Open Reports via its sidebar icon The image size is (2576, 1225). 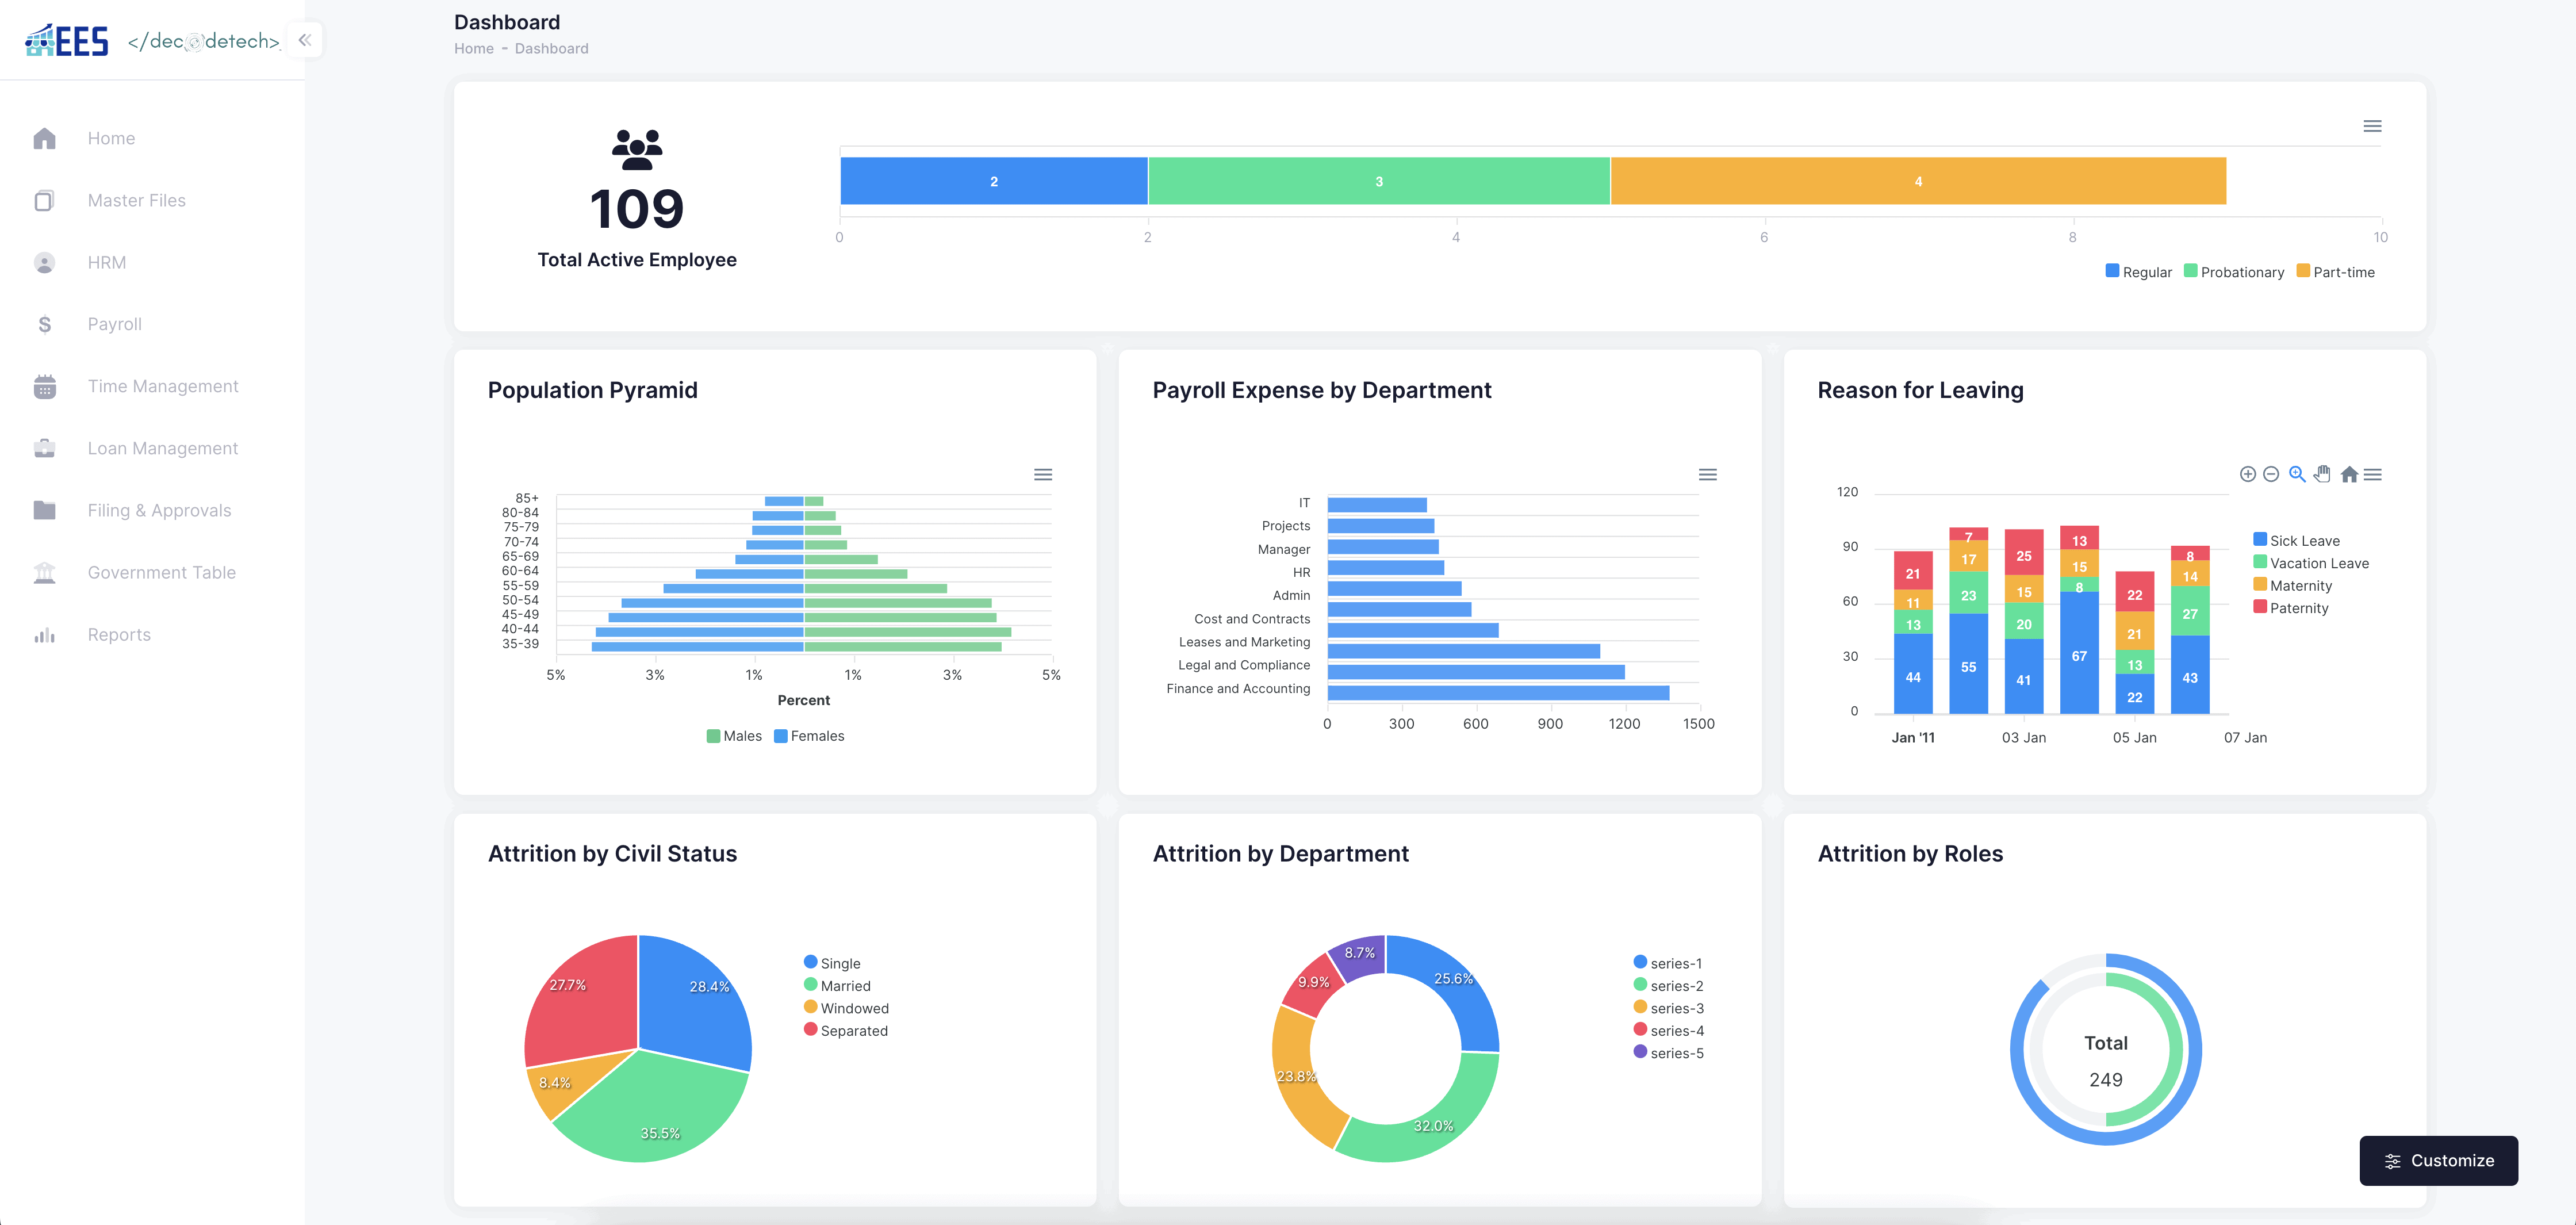coord(44,634)
